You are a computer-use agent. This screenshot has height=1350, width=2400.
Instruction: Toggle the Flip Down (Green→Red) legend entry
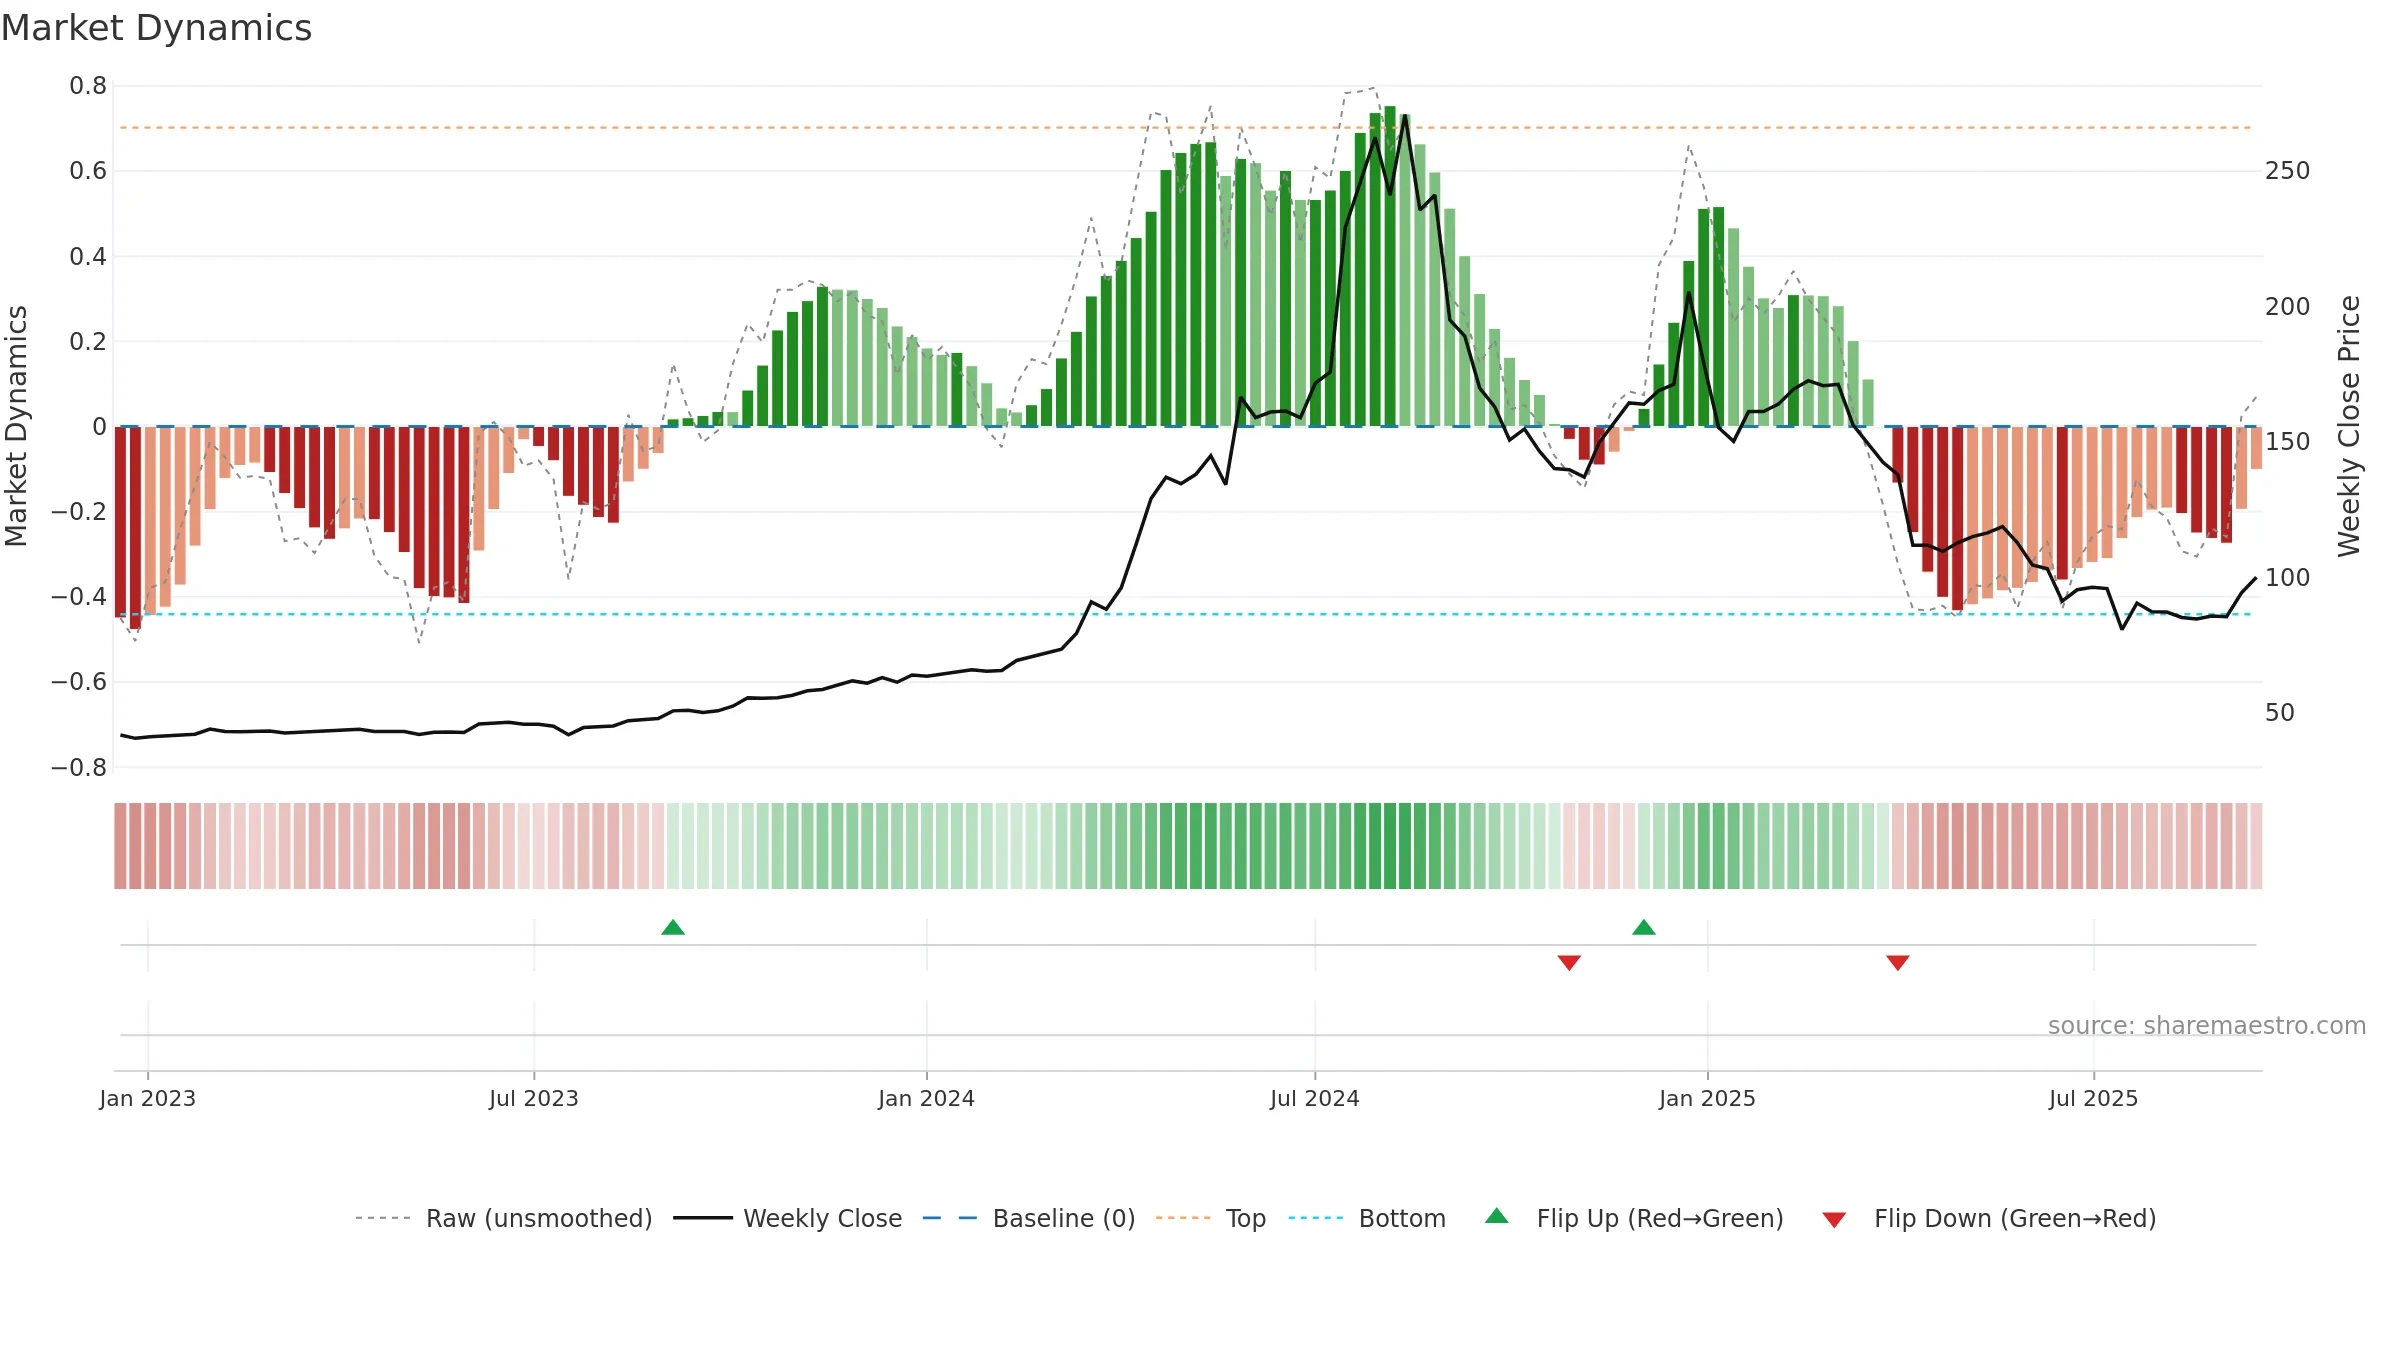1988,1218
